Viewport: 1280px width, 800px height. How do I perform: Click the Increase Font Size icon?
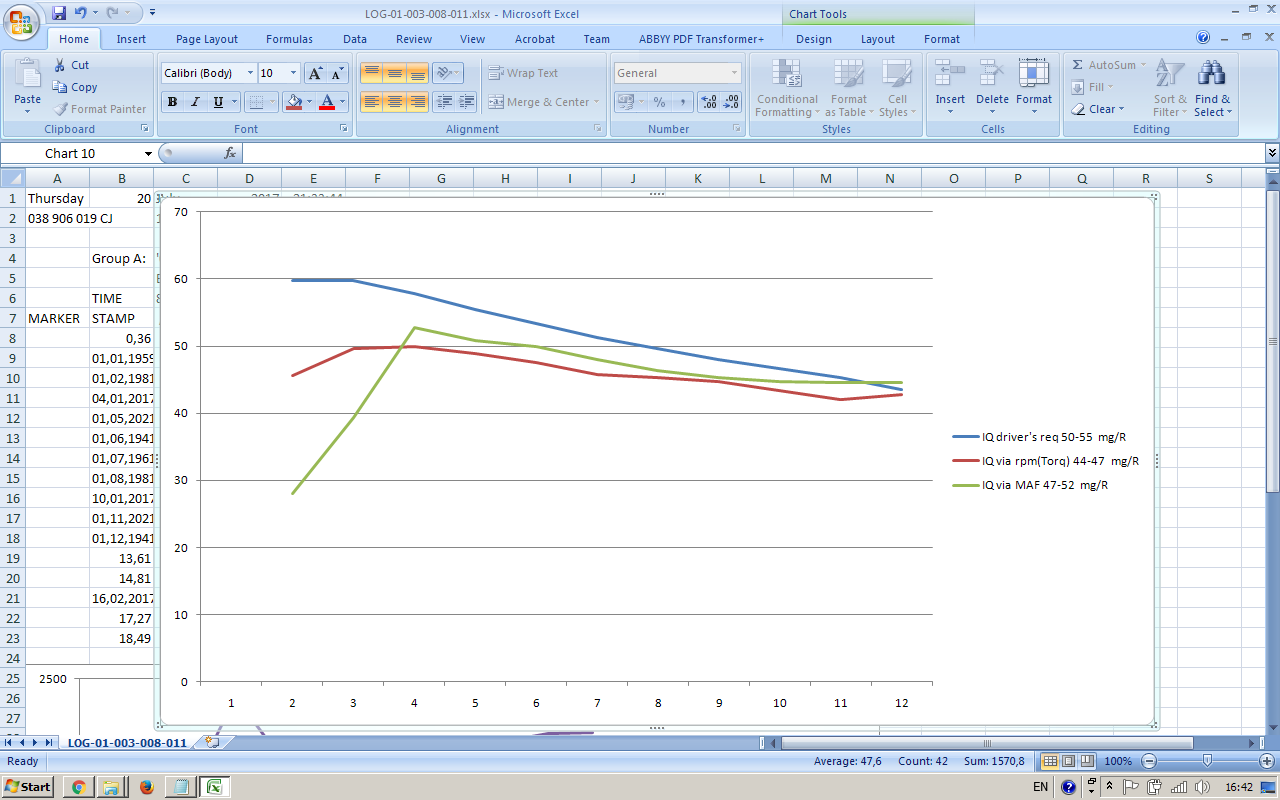tap(315, 73)
